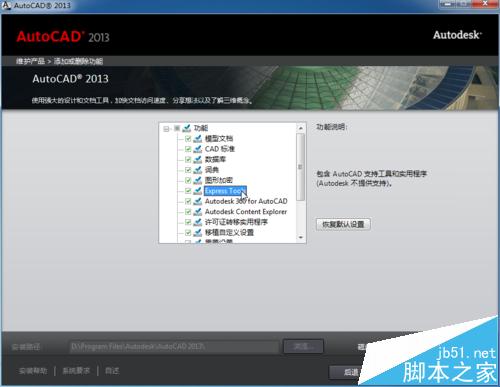Click feature icon beside 模型文档
500x387 pixels.
pos(198,139)
